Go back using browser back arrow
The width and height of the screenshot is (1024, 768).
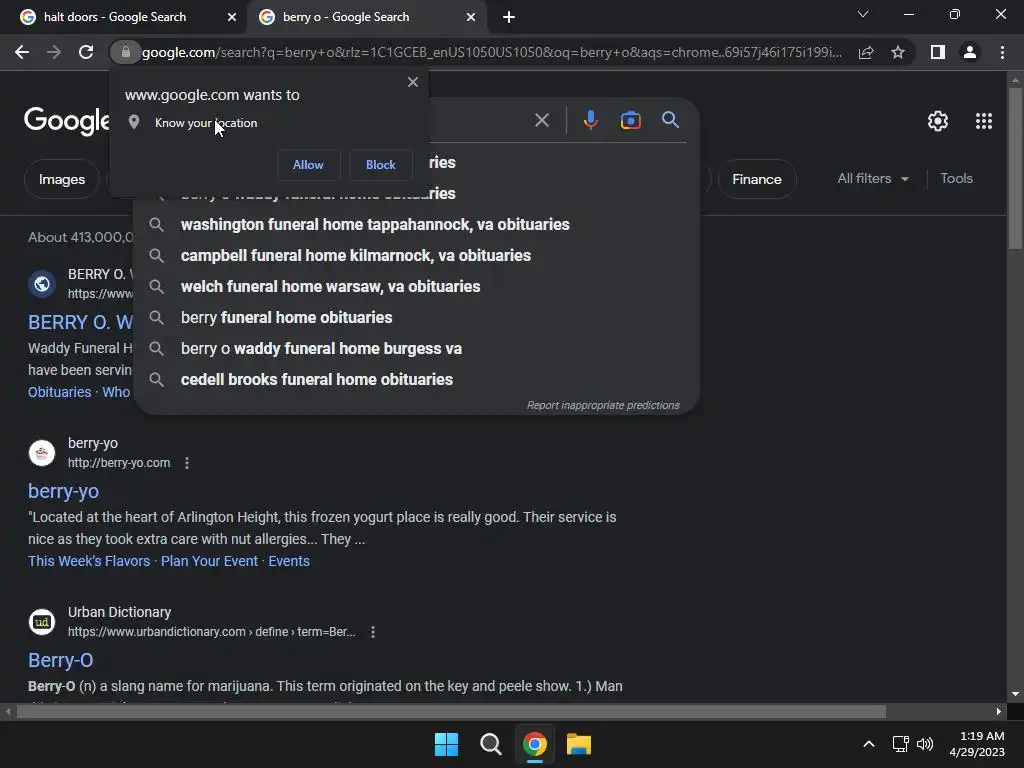click(22, 52)
